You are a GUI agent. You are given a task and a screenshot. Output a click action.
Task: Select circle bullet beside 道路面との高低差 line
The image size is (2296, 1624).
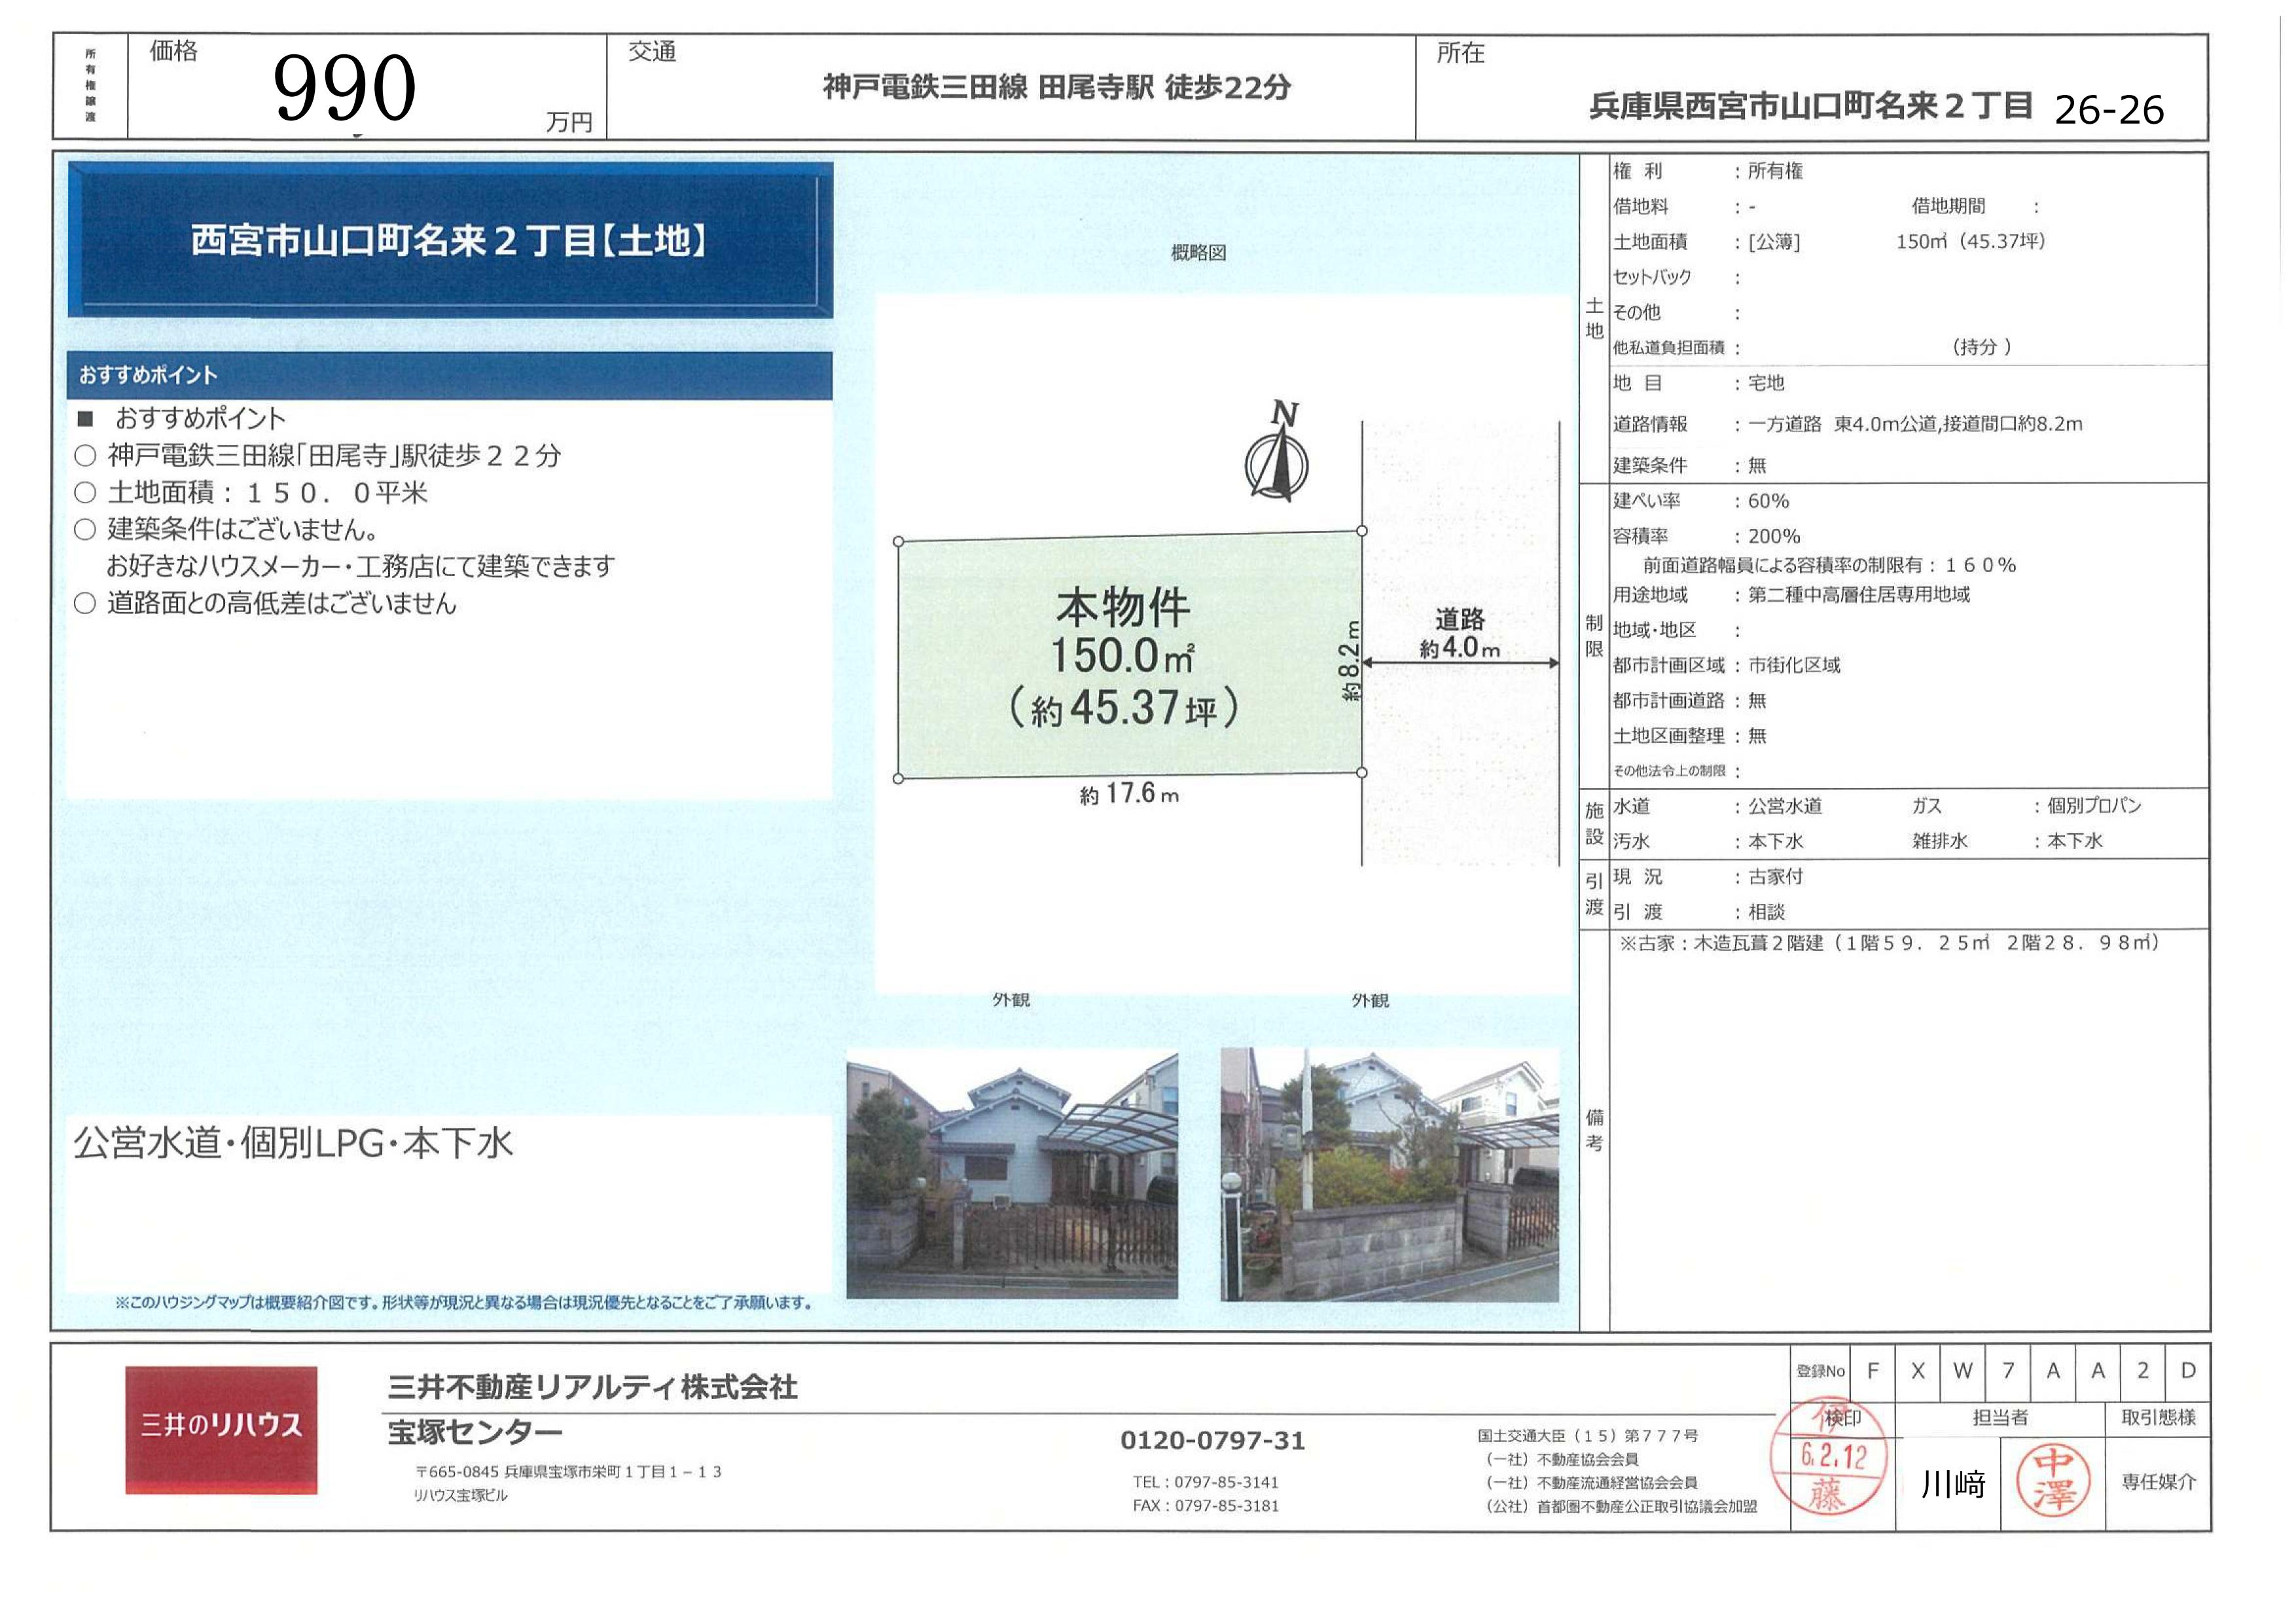(86, 603)
